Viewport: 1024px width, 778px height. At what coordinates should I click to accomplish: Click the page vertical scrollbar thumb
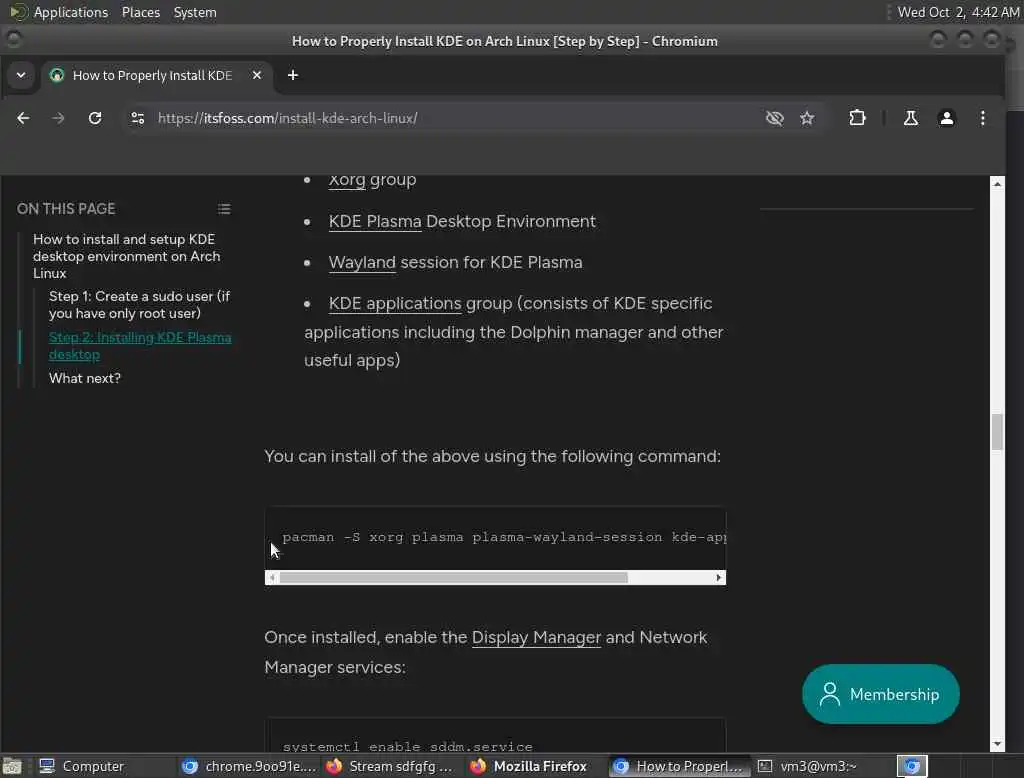click(x=997, y=432)
